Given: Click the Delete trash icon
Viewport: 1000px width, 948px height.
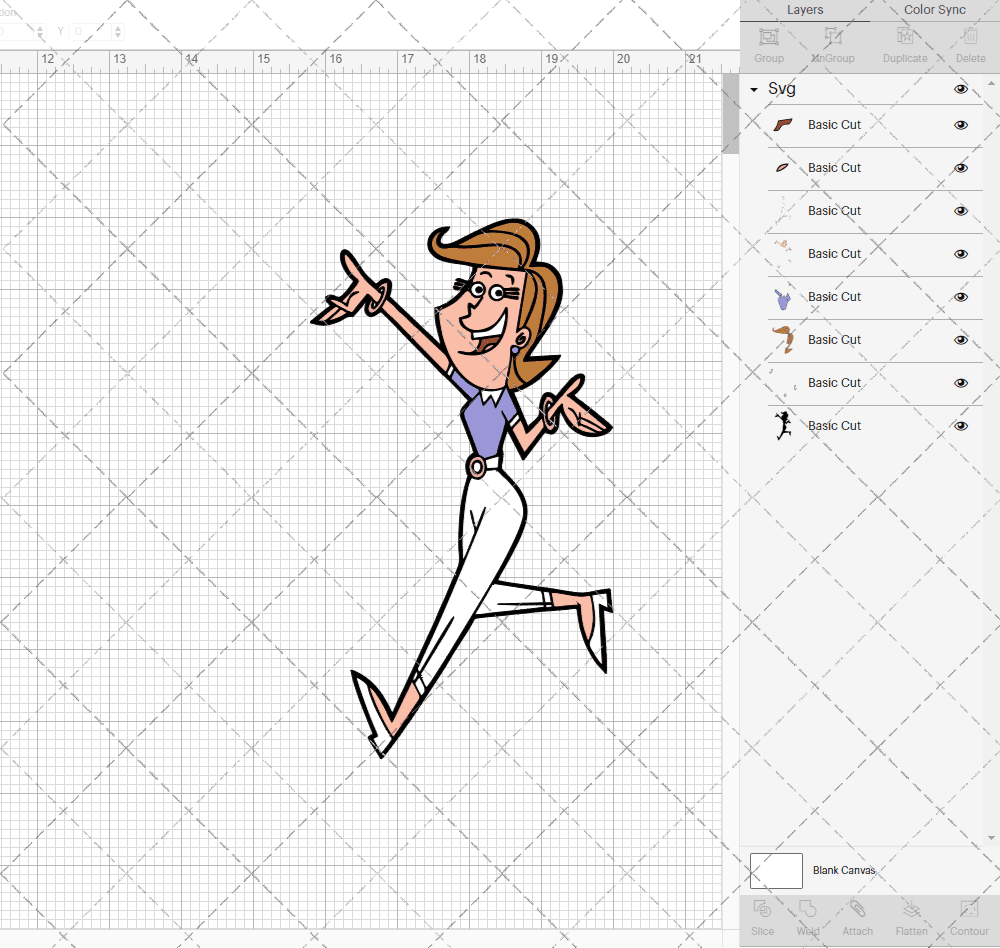Looking at the screenshot, I should [x=970, y=36].
